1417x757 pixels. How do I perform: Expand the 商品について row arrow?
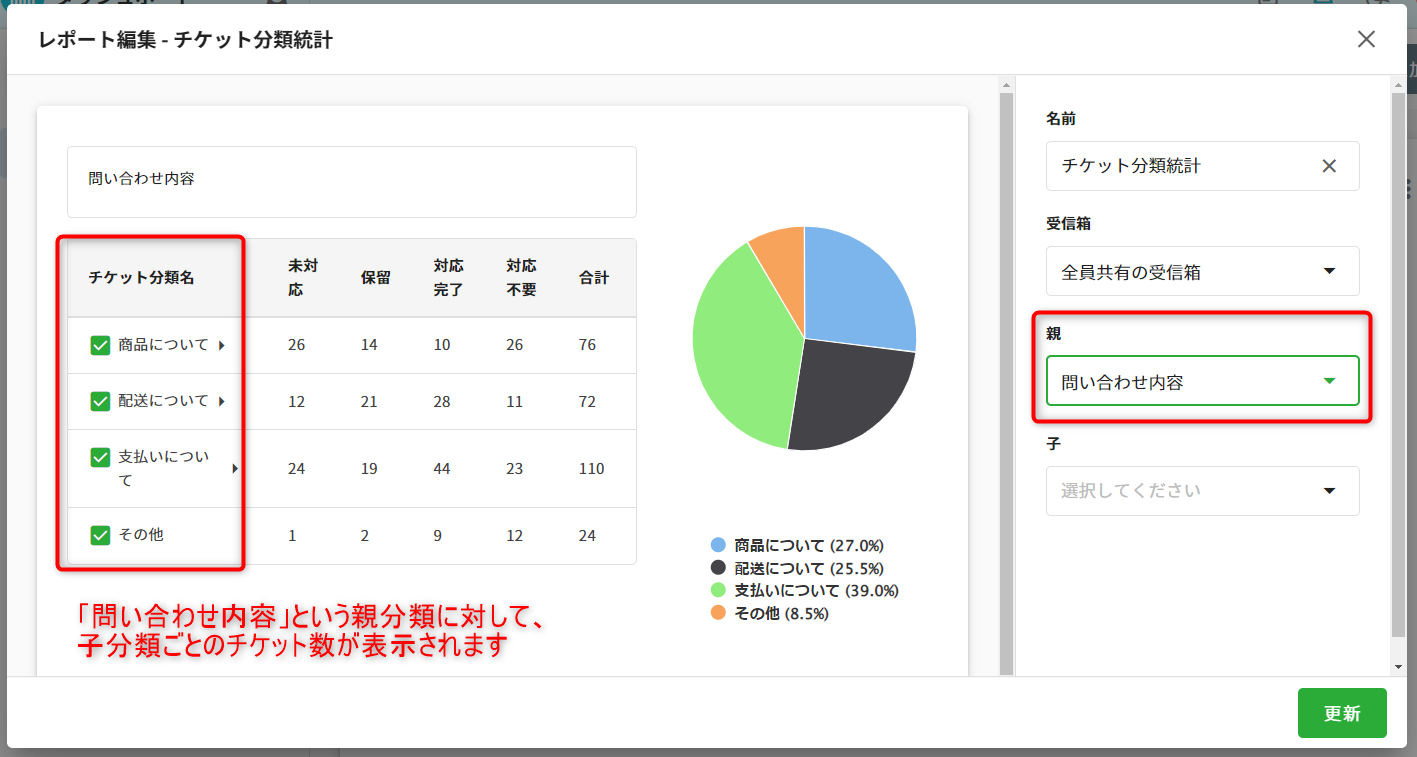click(x=221, y=345)
